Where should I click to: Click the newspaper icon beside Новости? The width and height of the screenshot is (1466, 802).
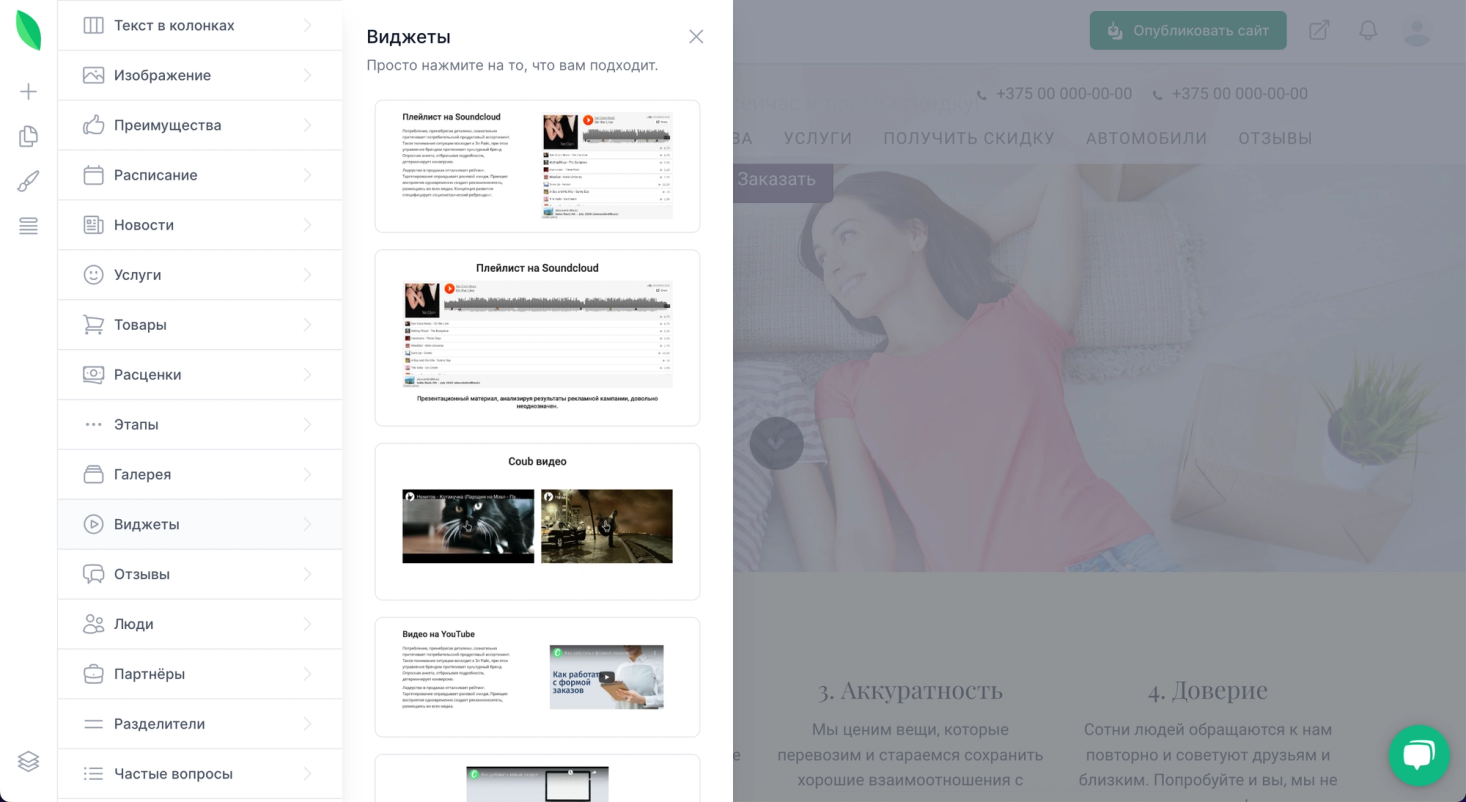[x=93, y=225]
